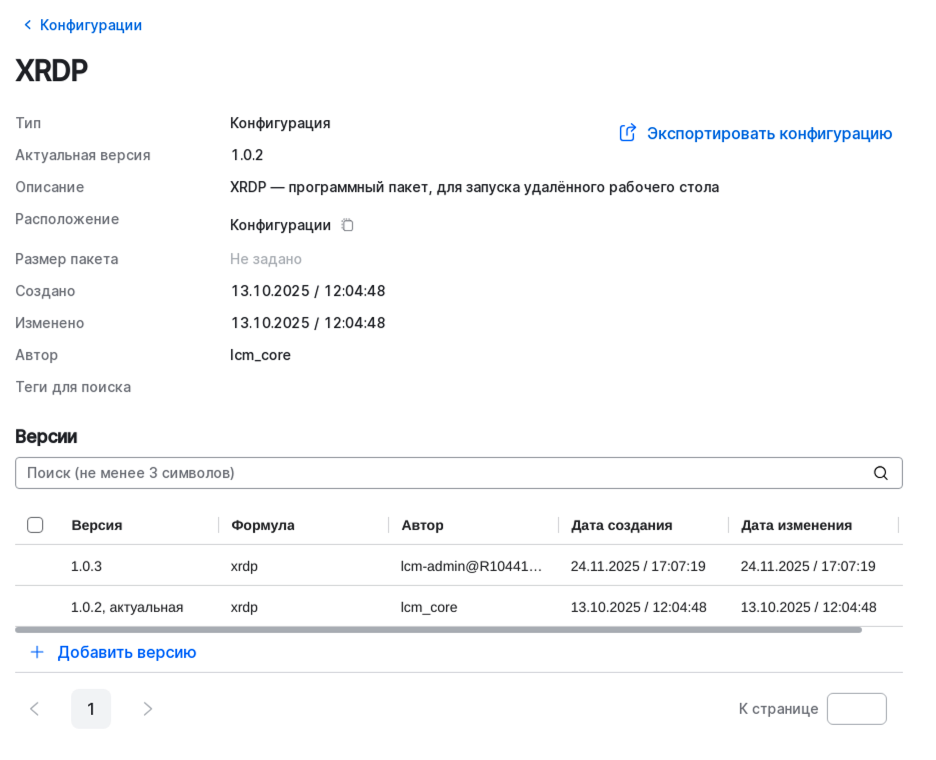Click the К странице page input field
The width and height of the screenshot is (936, 760).
click(857, 708)
